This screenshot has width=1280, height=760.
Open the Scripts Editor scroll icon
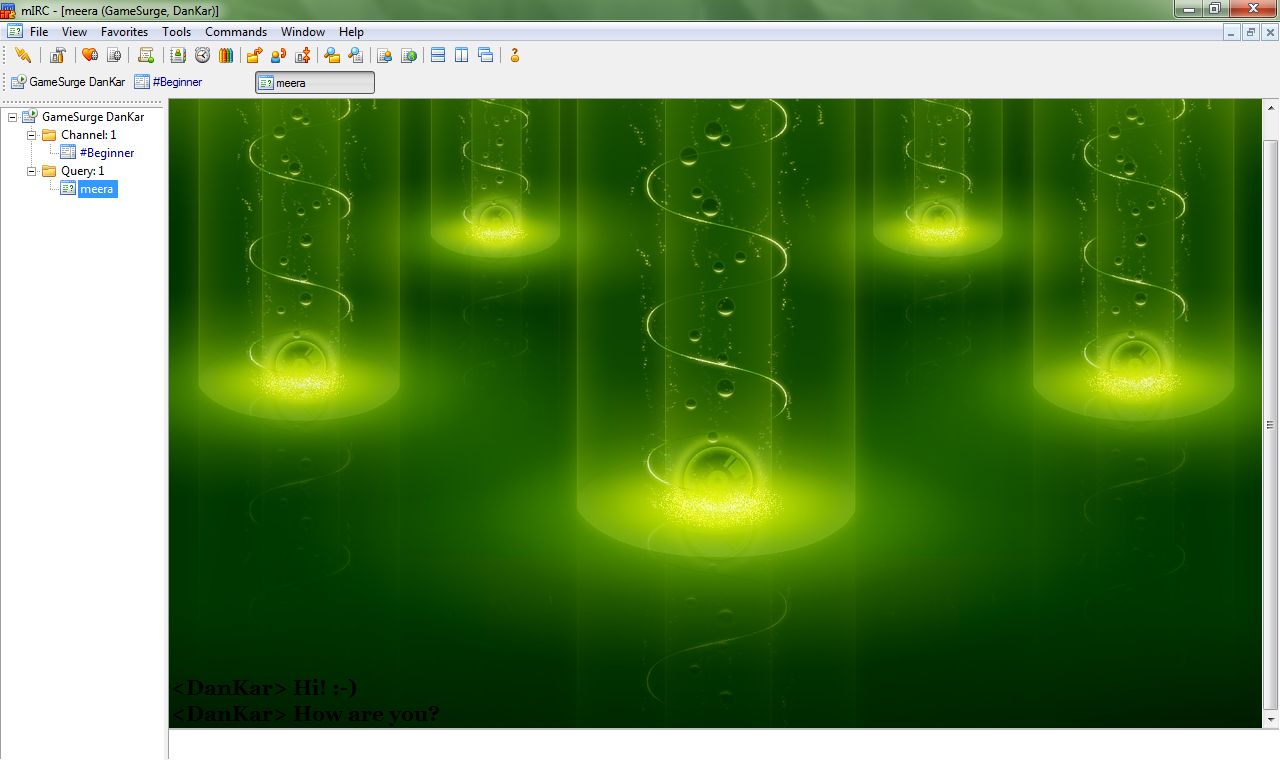click(x=146, y=55)
